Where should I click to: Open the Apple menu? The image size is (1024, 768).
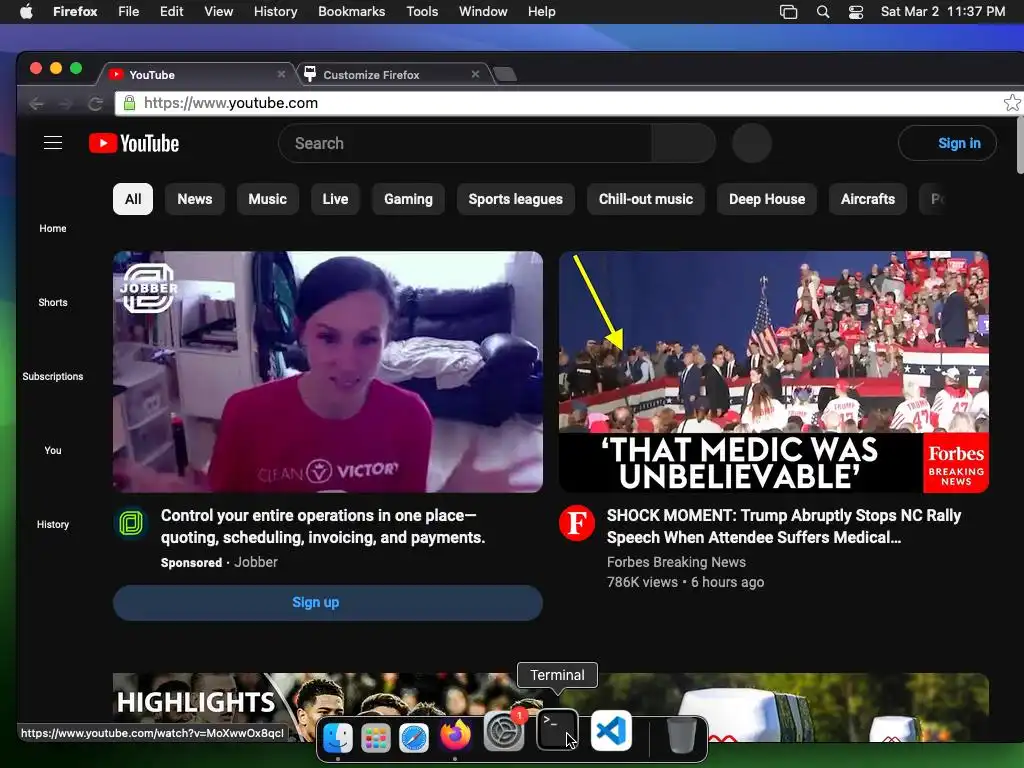pos(26,12)
